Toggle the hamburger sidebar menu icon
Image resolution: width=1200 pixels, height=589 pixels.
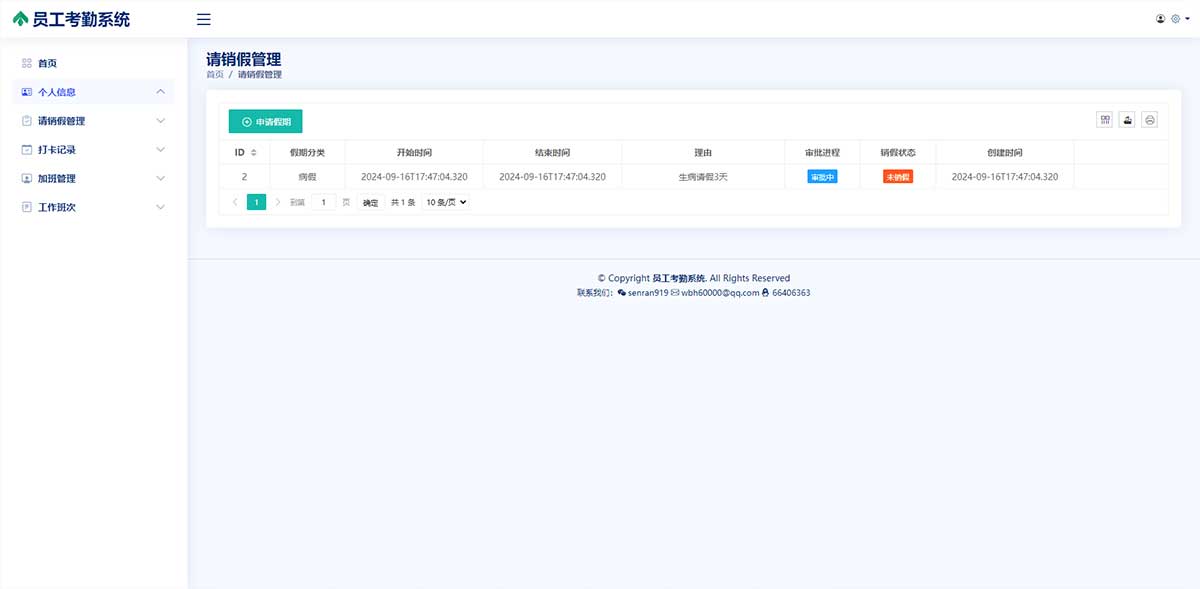[x=203, y=19]
